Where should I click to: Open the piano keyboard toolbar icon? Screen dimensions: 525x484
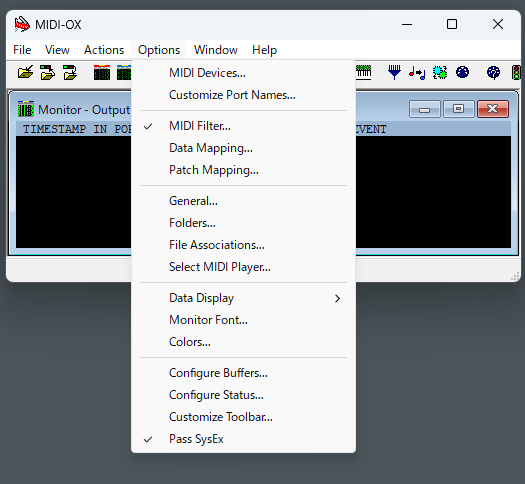tap(364, 72)
